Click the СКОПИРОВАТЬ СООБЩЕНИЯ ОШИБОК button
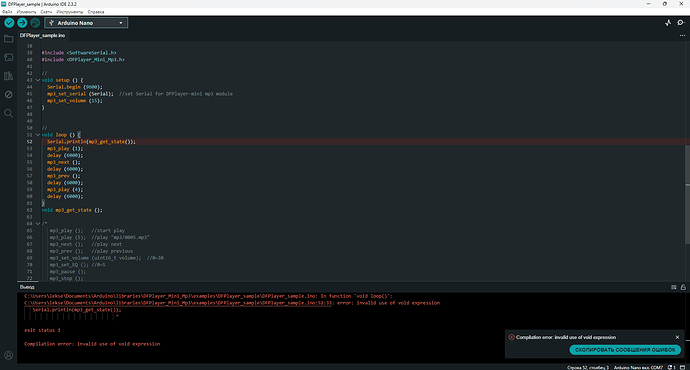 pyautogui.click(x=625, y=350)
